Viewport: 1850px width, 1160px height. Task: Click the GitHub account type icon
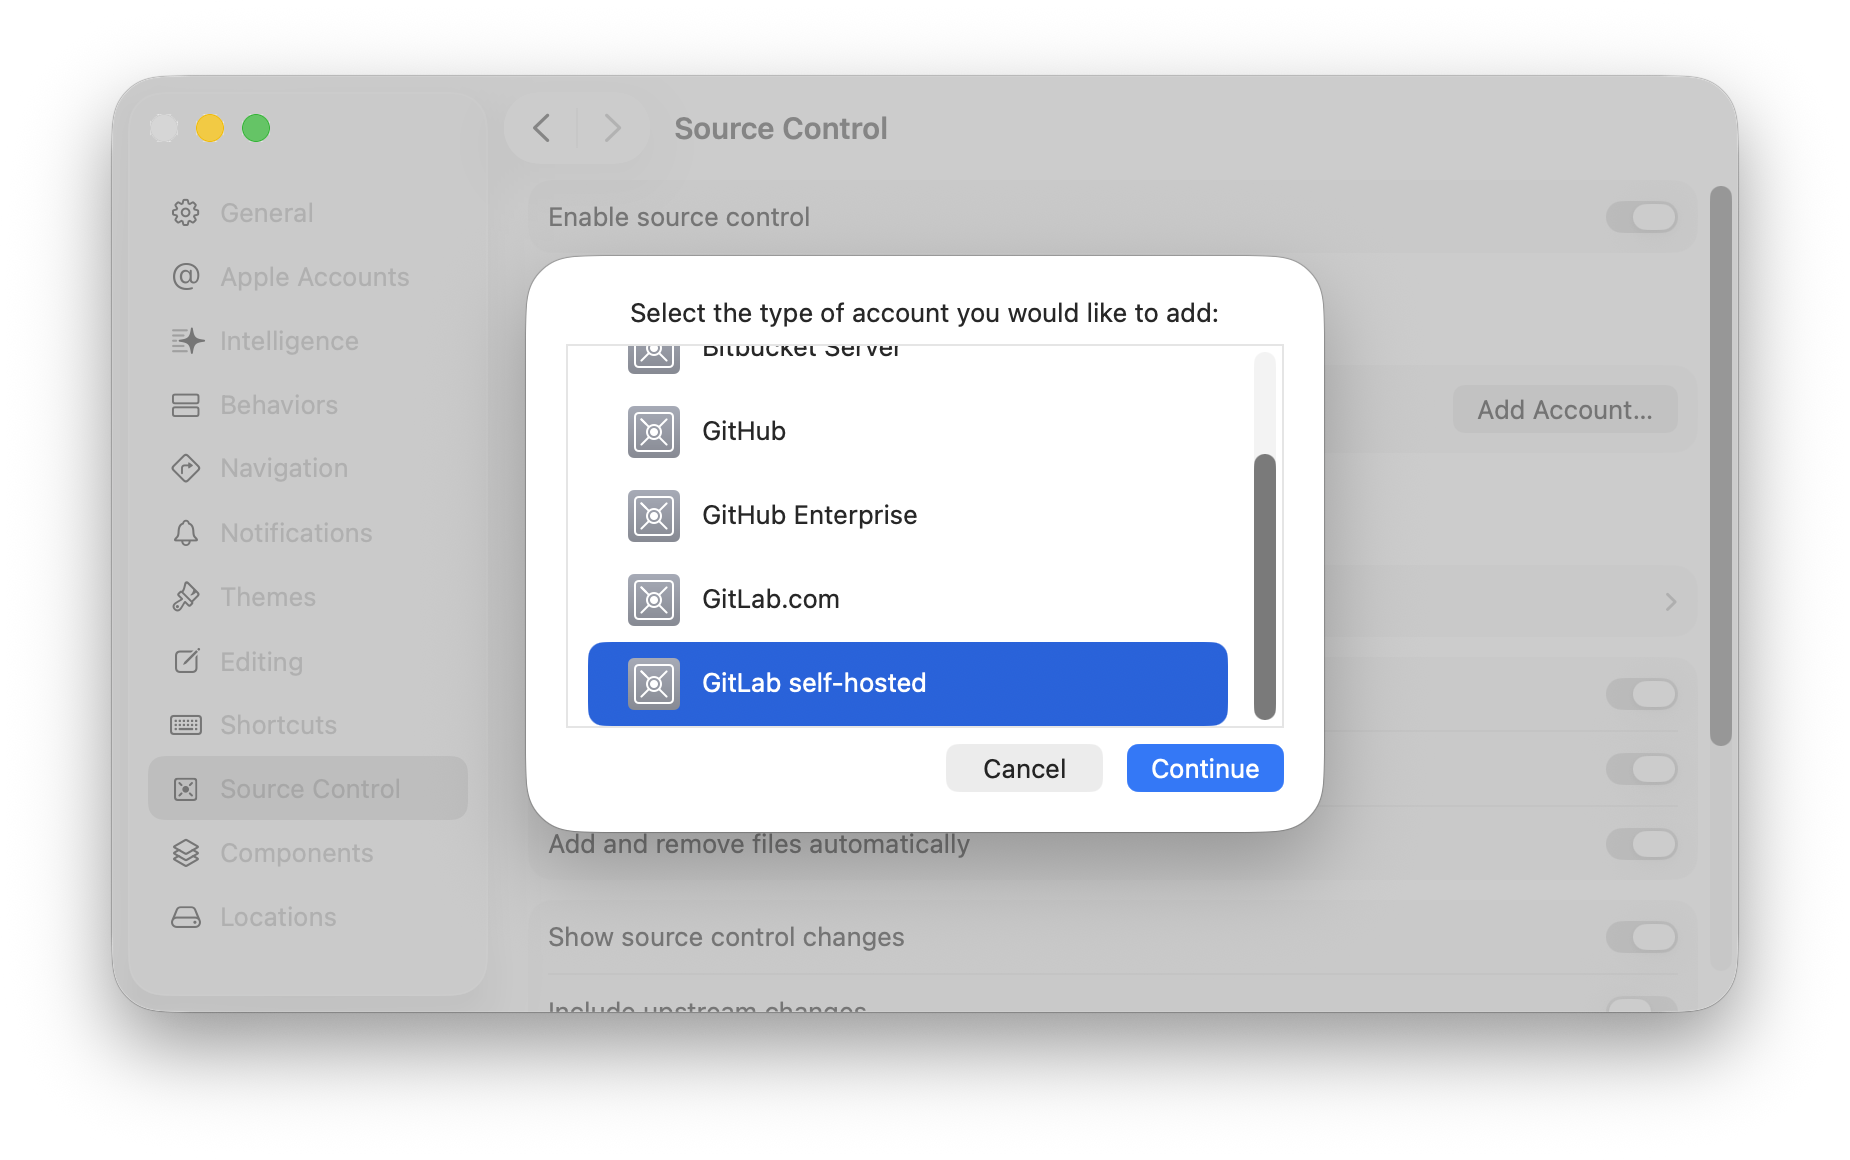click(653, 432)
